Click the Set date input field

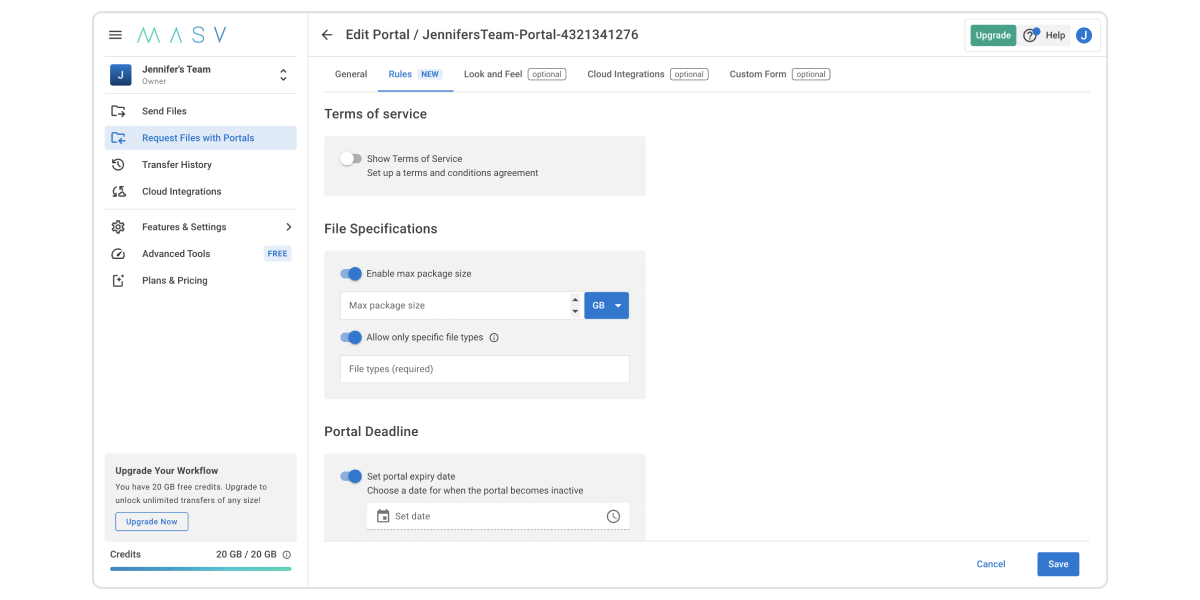[498, 516]
